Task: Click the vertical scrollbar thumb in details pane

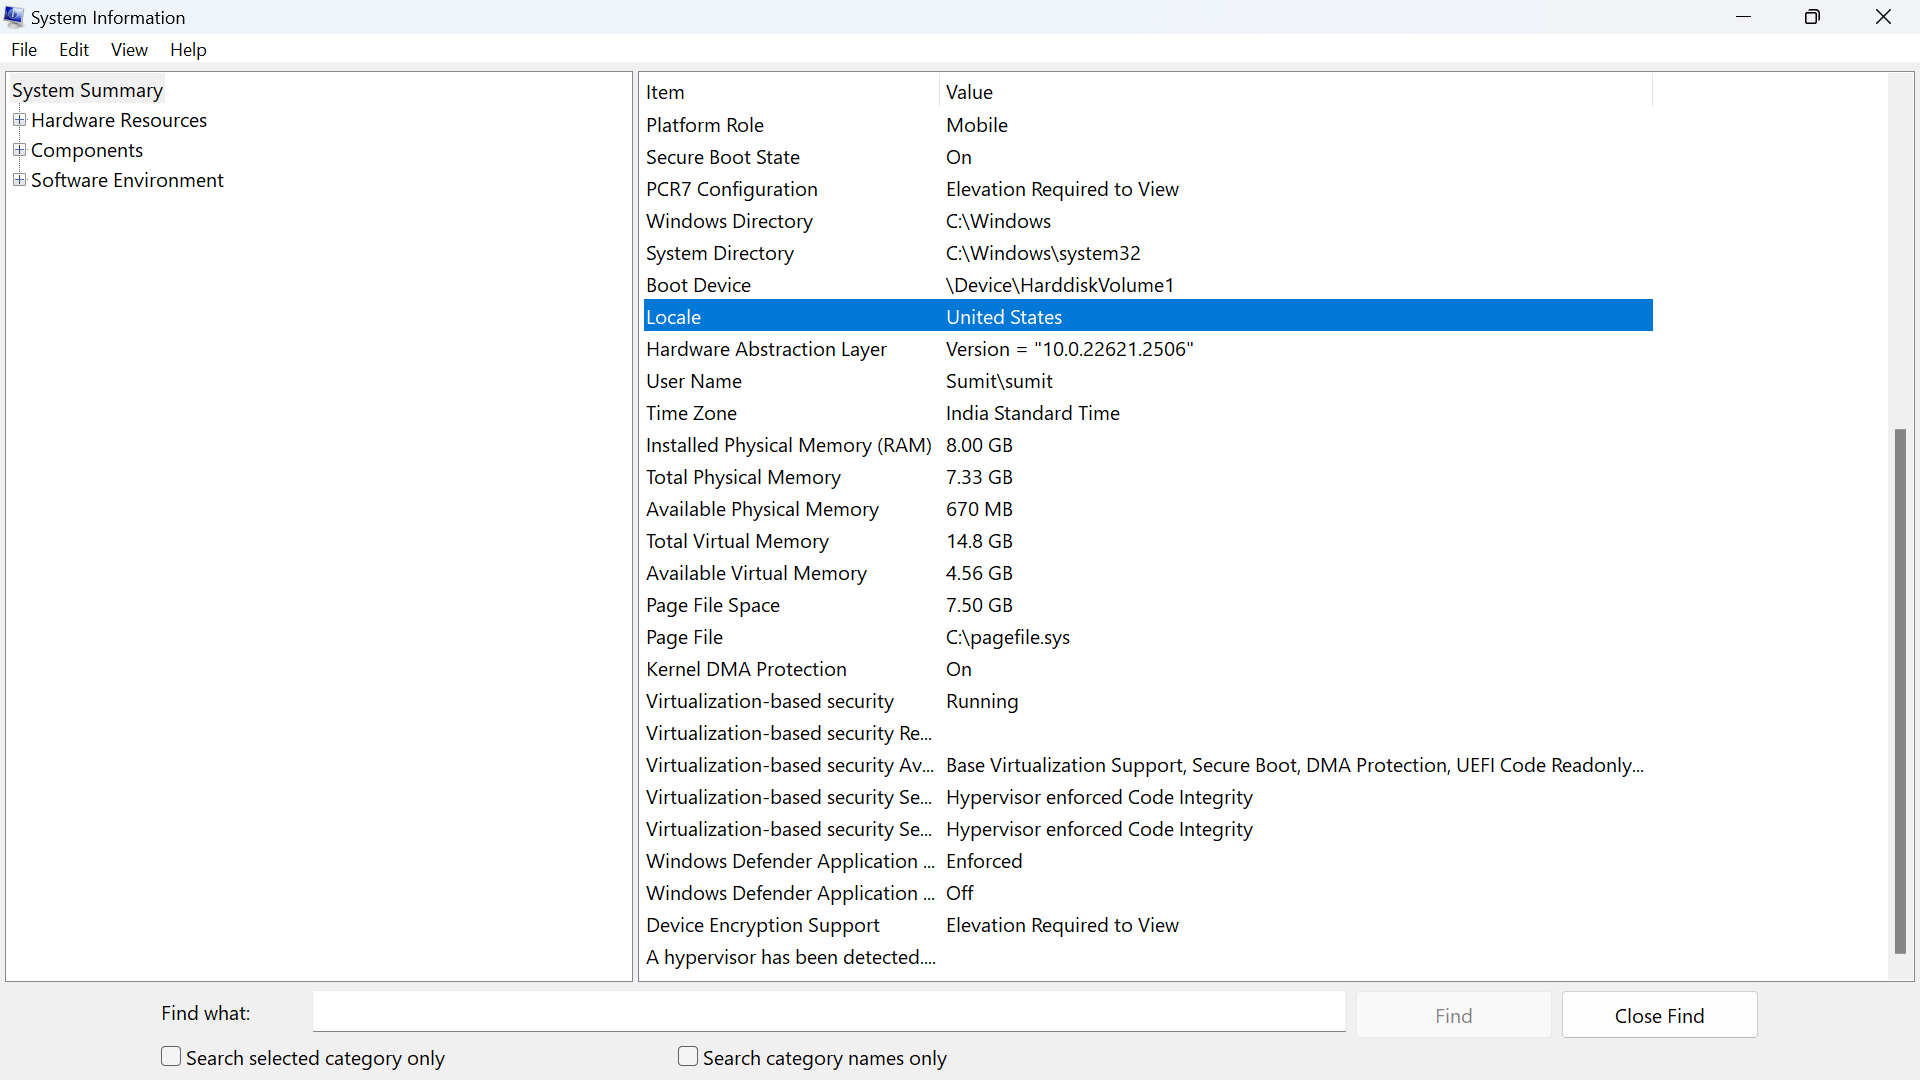Action: (1900, 691)
